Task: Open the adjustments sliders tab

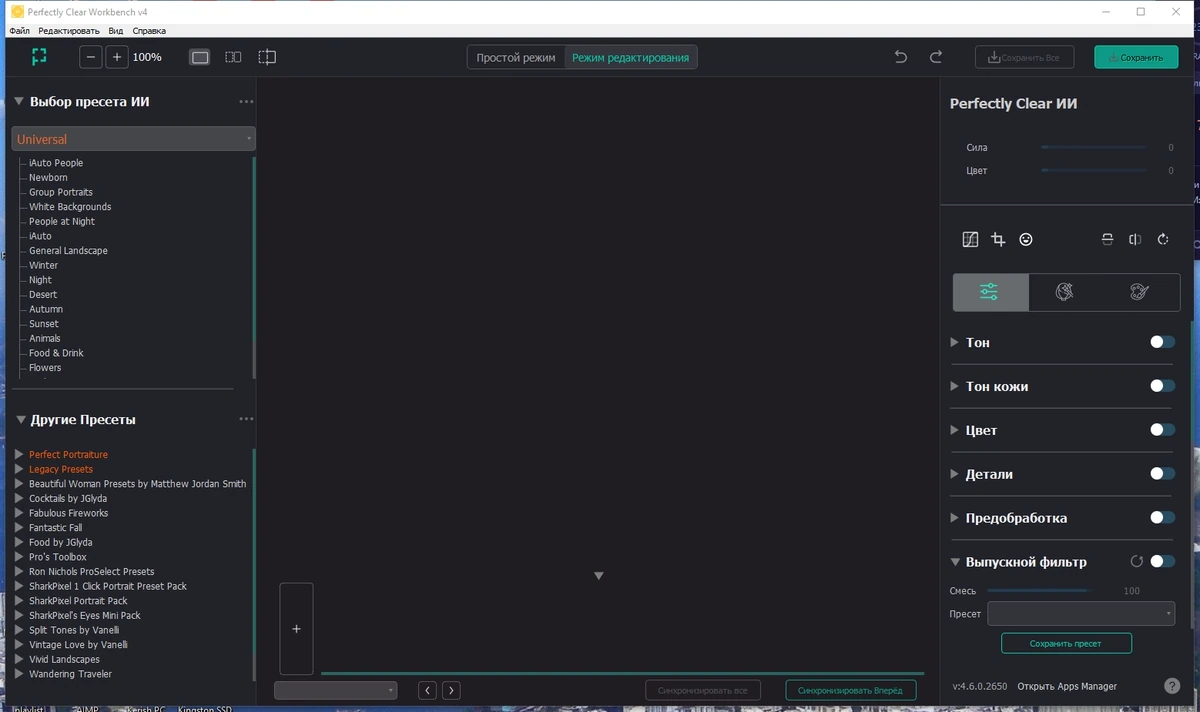Action: pyautogui.click(x=990, y=292)
